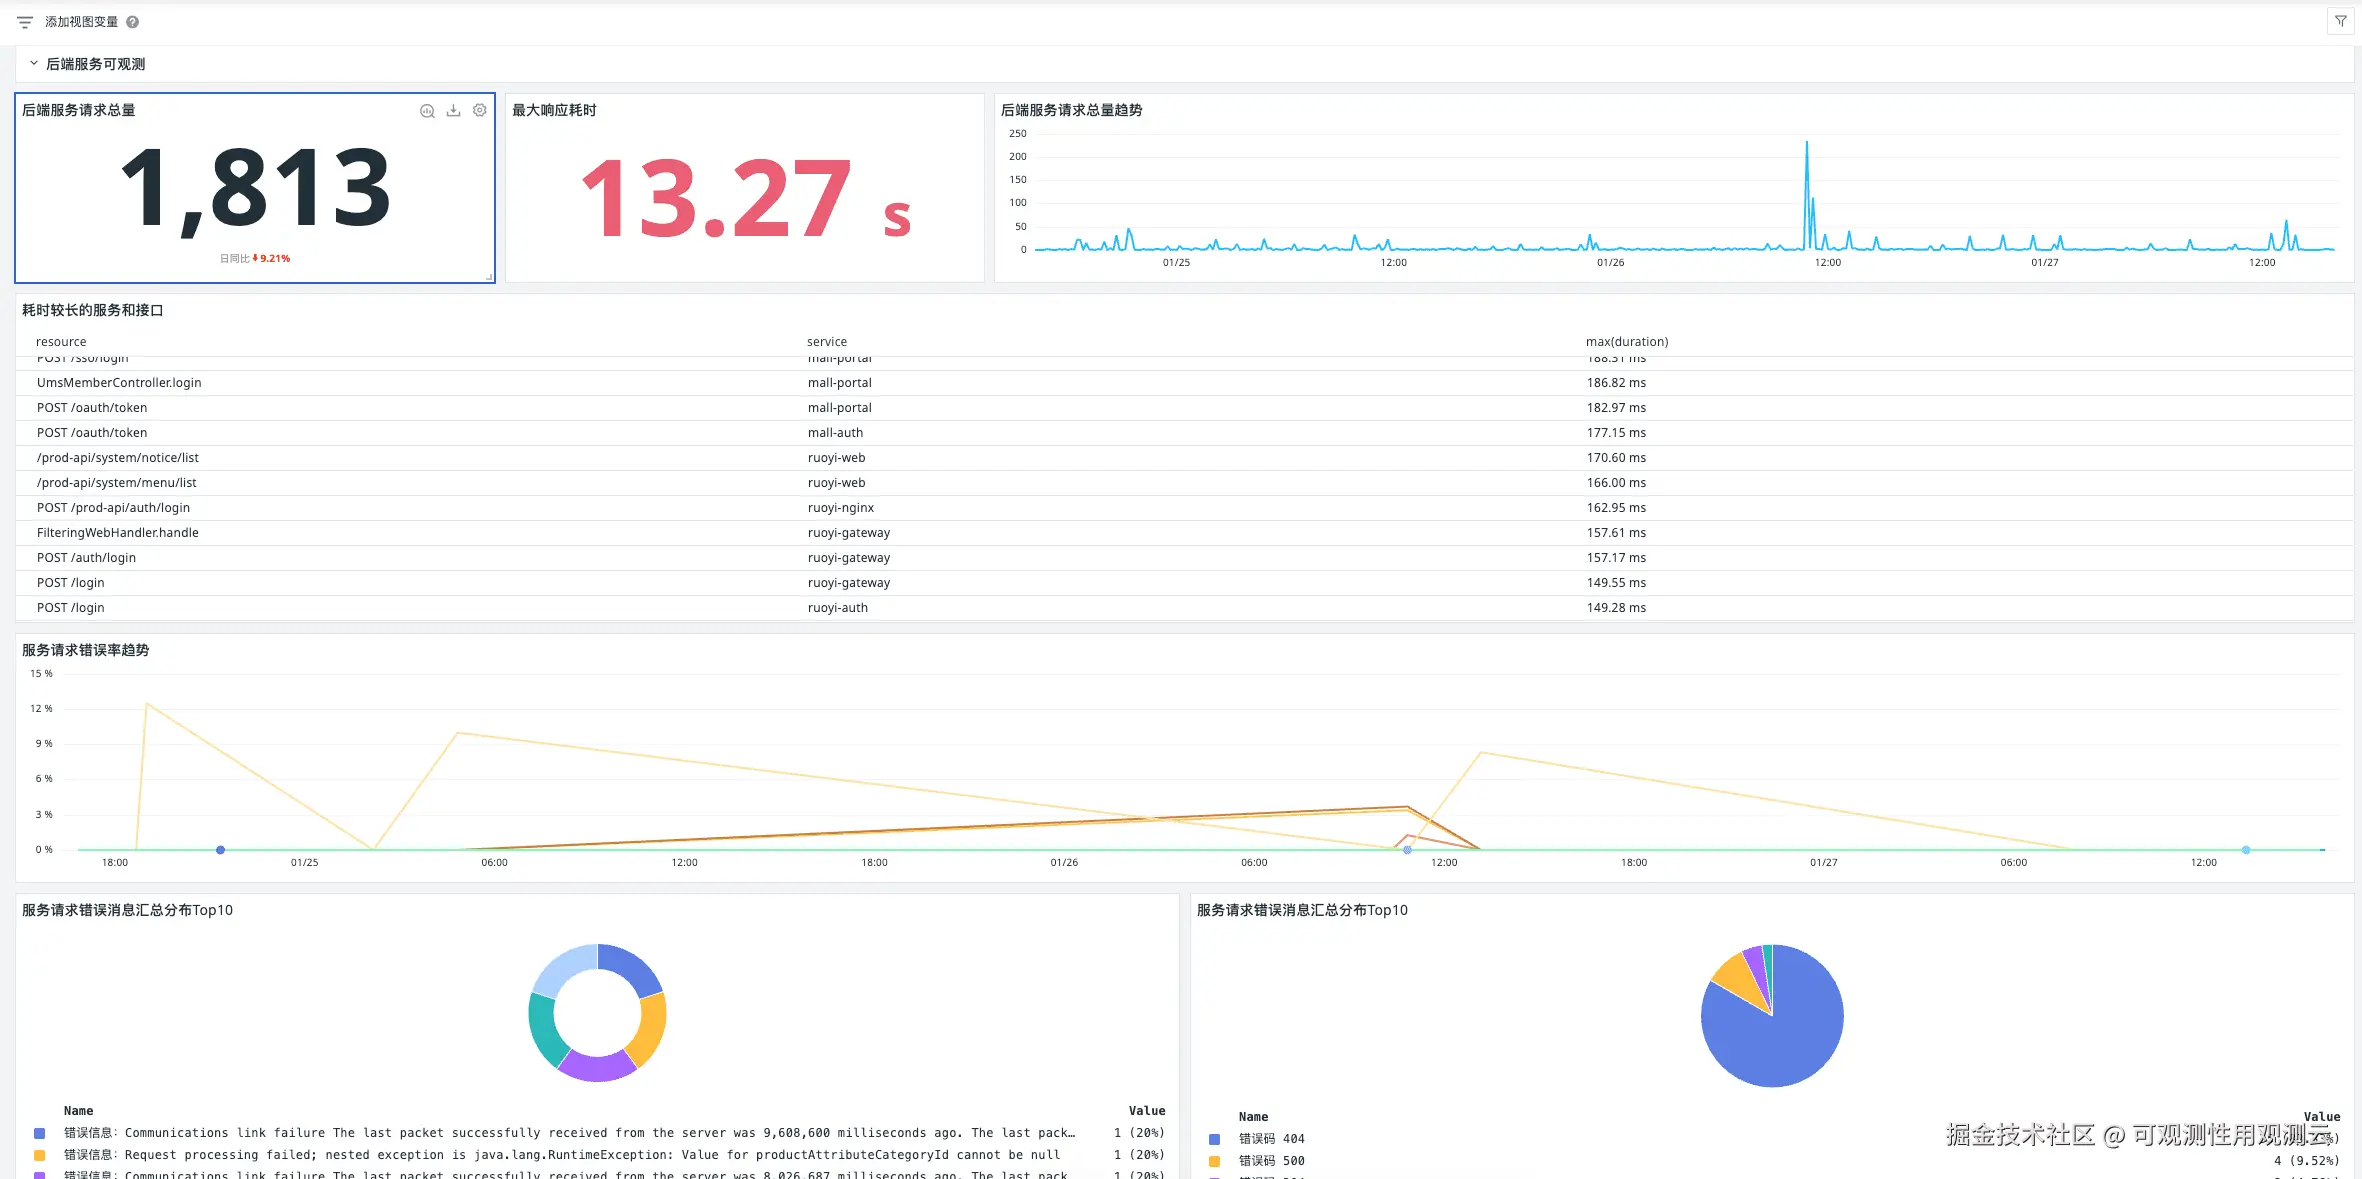Toggle the 错误码 500 legend entry
The image size is (2362, 1179).
(x=1271, y=1161)
